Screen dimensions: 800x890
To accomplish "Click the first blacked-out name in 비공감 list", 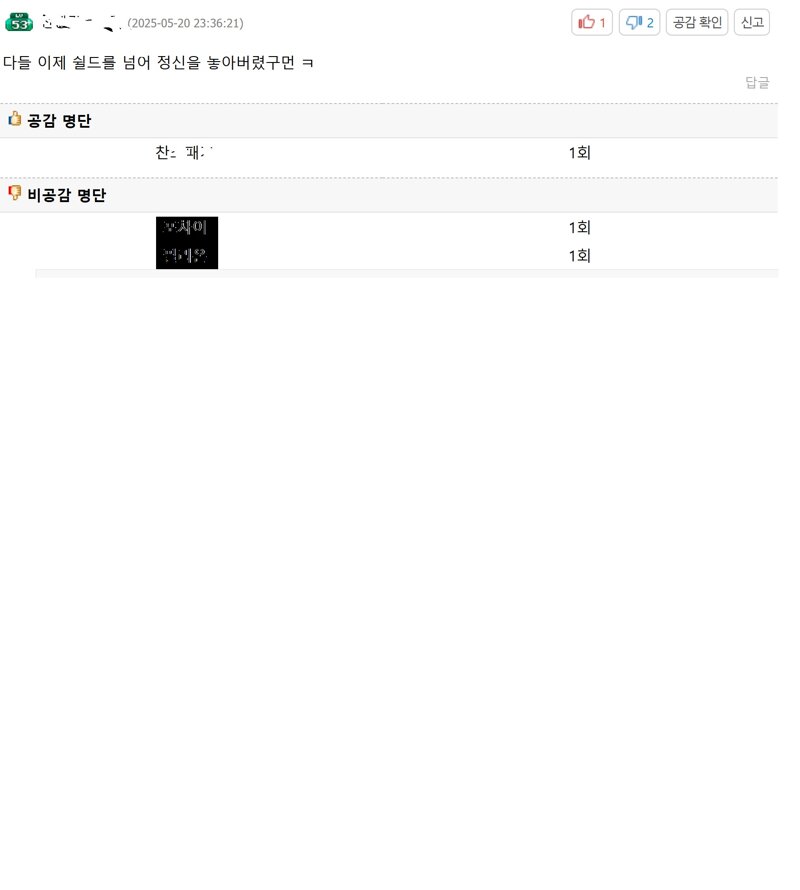I will (x=187, y=228).
